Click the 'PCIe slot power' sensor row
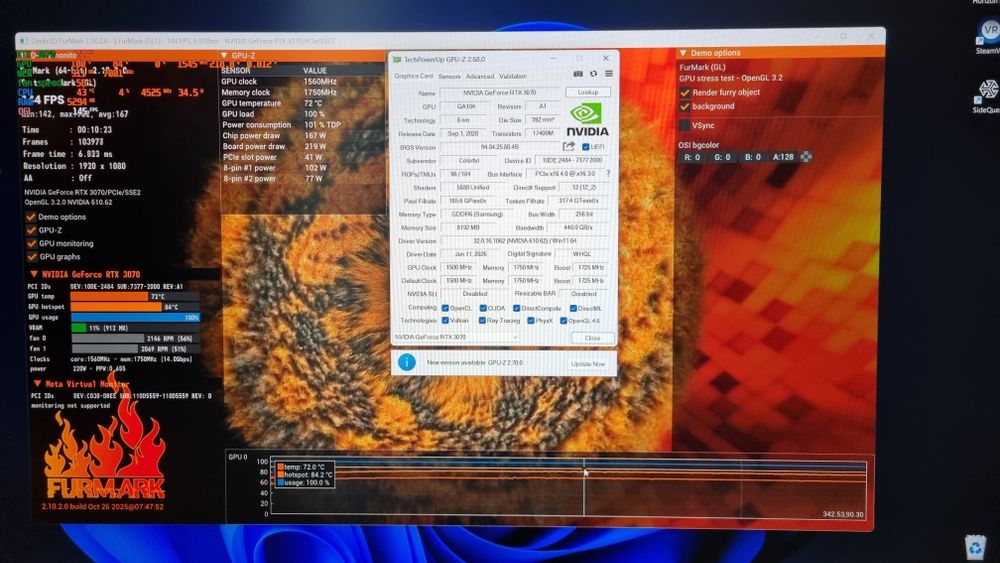This screenshot has height=563, width=1000. click(x=301, y=157)
